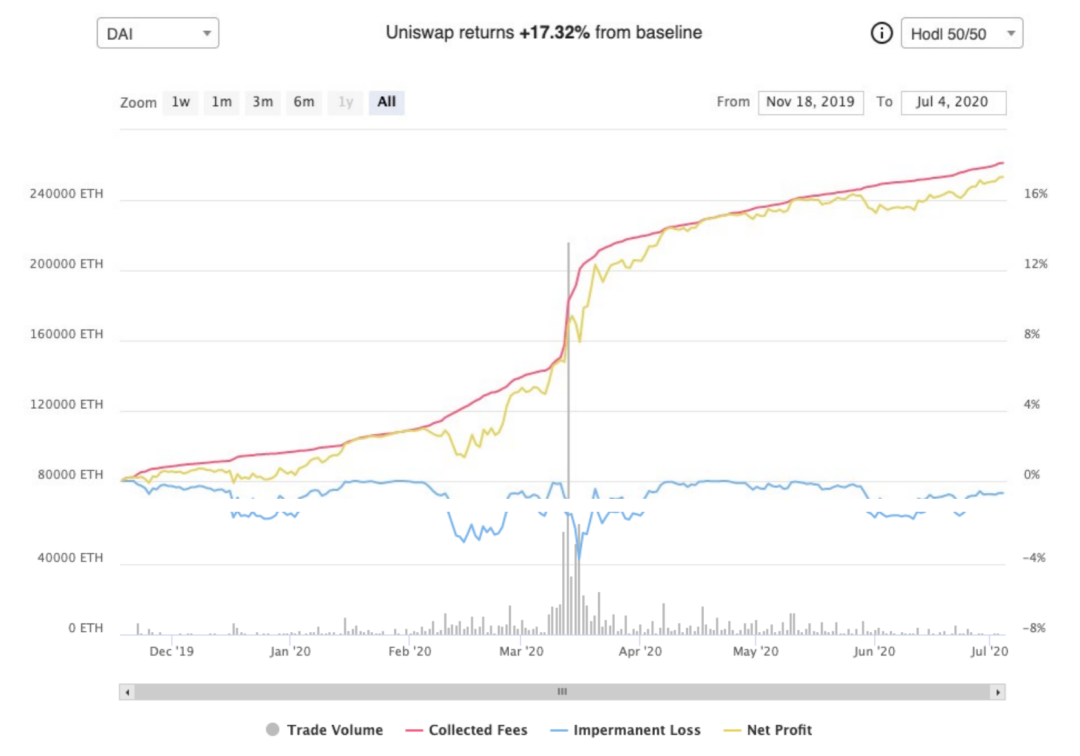Click the scrollbar right arrow

click(x=997, y=692)
